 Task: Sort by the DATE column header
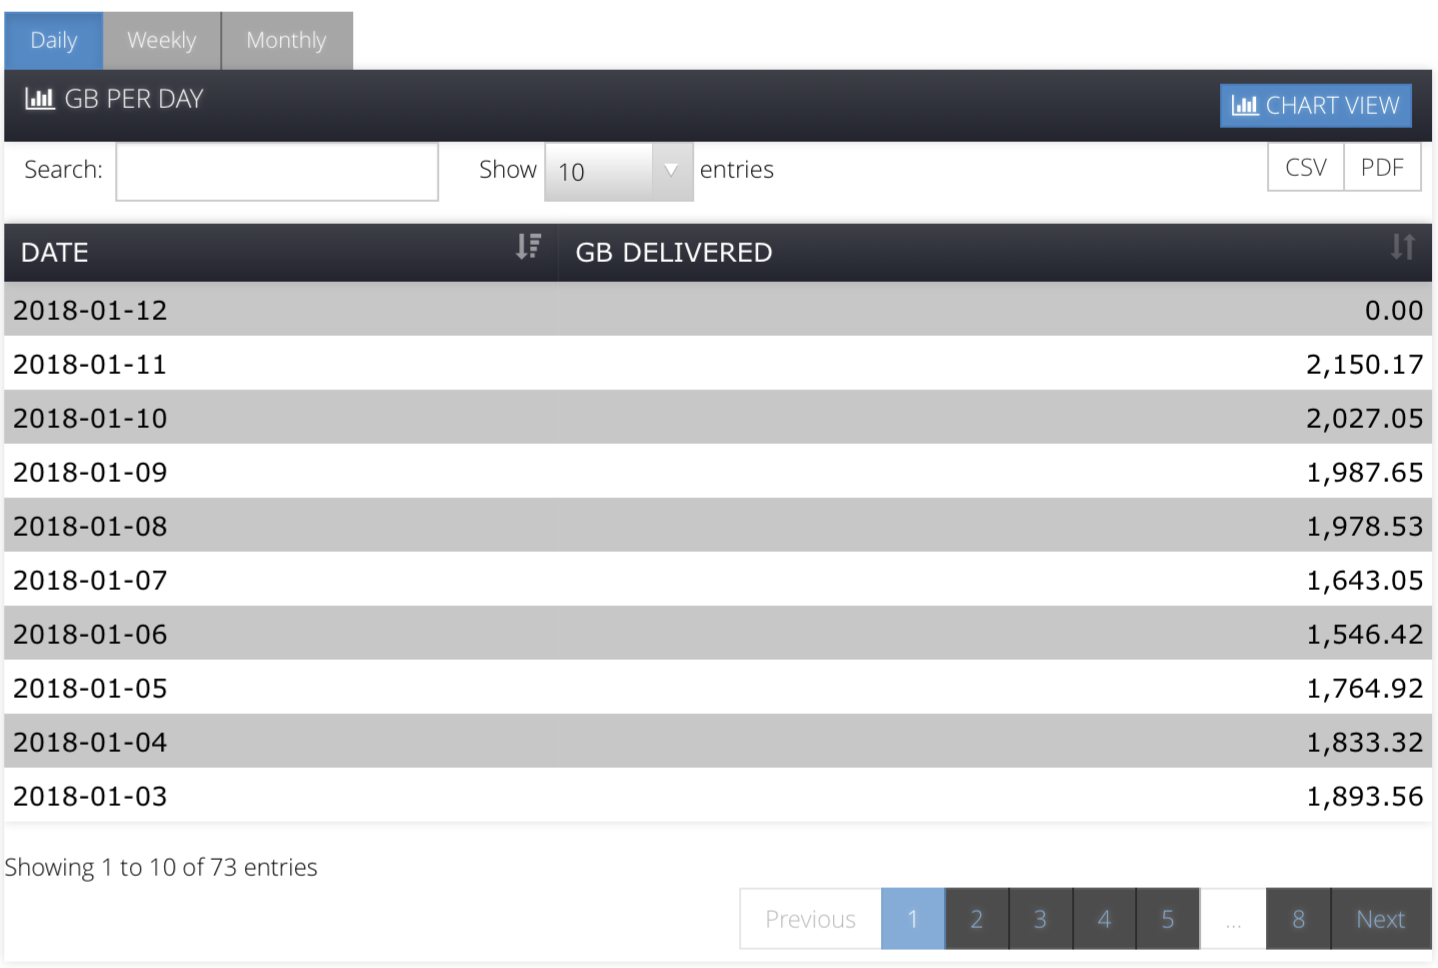pyautogui.click(x=280, y=252)
